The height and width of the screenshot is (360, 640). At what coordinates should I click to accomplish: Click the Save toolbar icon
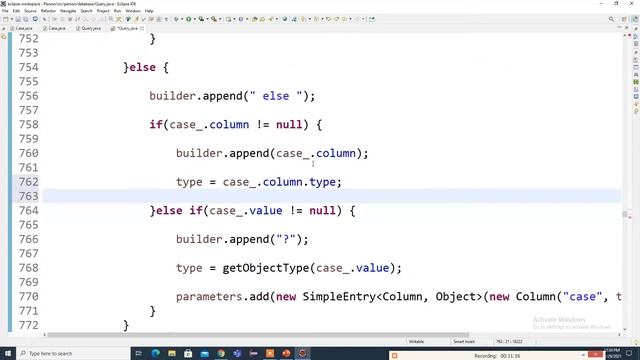tap(18, 19)
